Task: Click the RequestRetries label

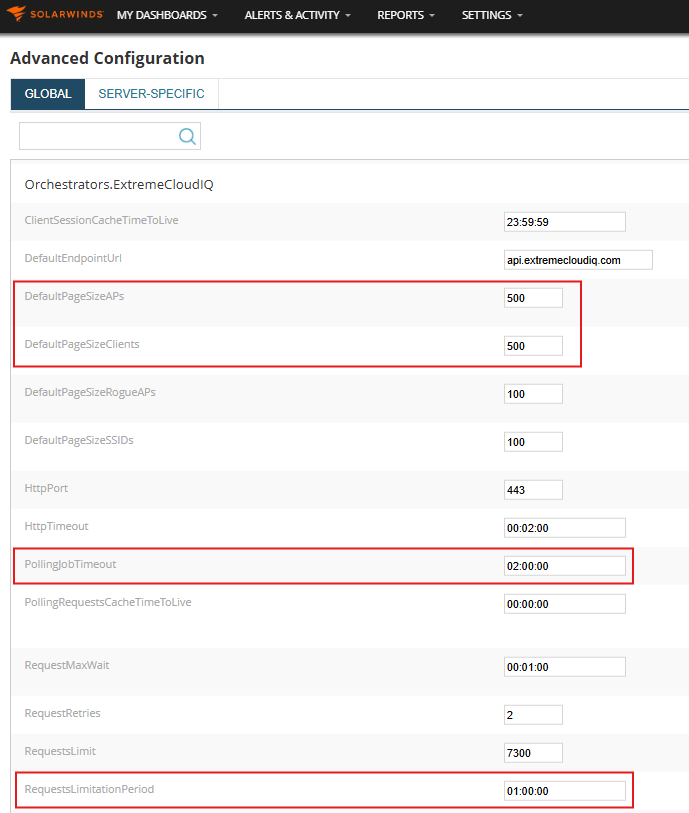Action: pos(62,713)
